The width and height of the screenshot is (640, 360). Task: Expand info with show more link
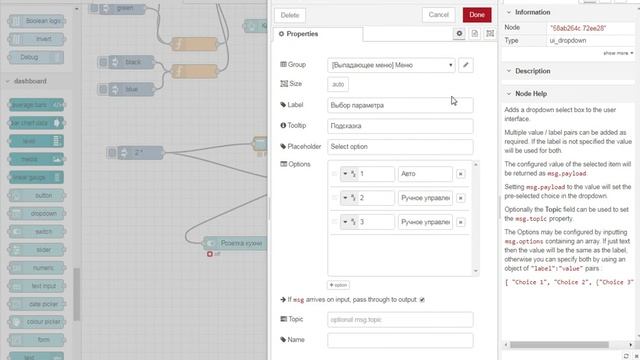(x=618, y=53)
